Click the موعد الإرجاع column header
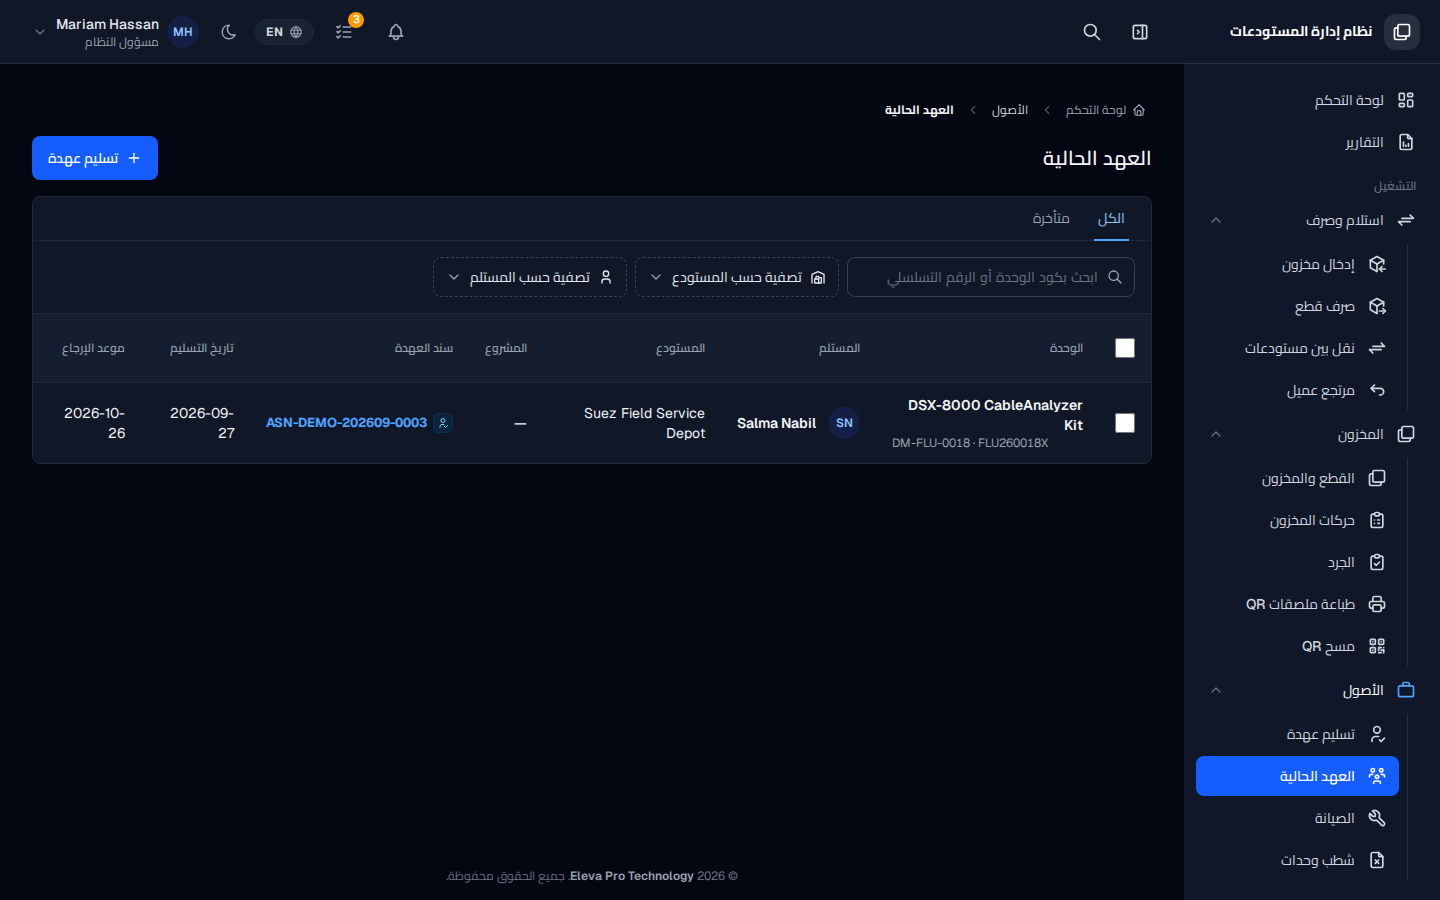This screenshot has width=1440, height=900. point(93,348)
